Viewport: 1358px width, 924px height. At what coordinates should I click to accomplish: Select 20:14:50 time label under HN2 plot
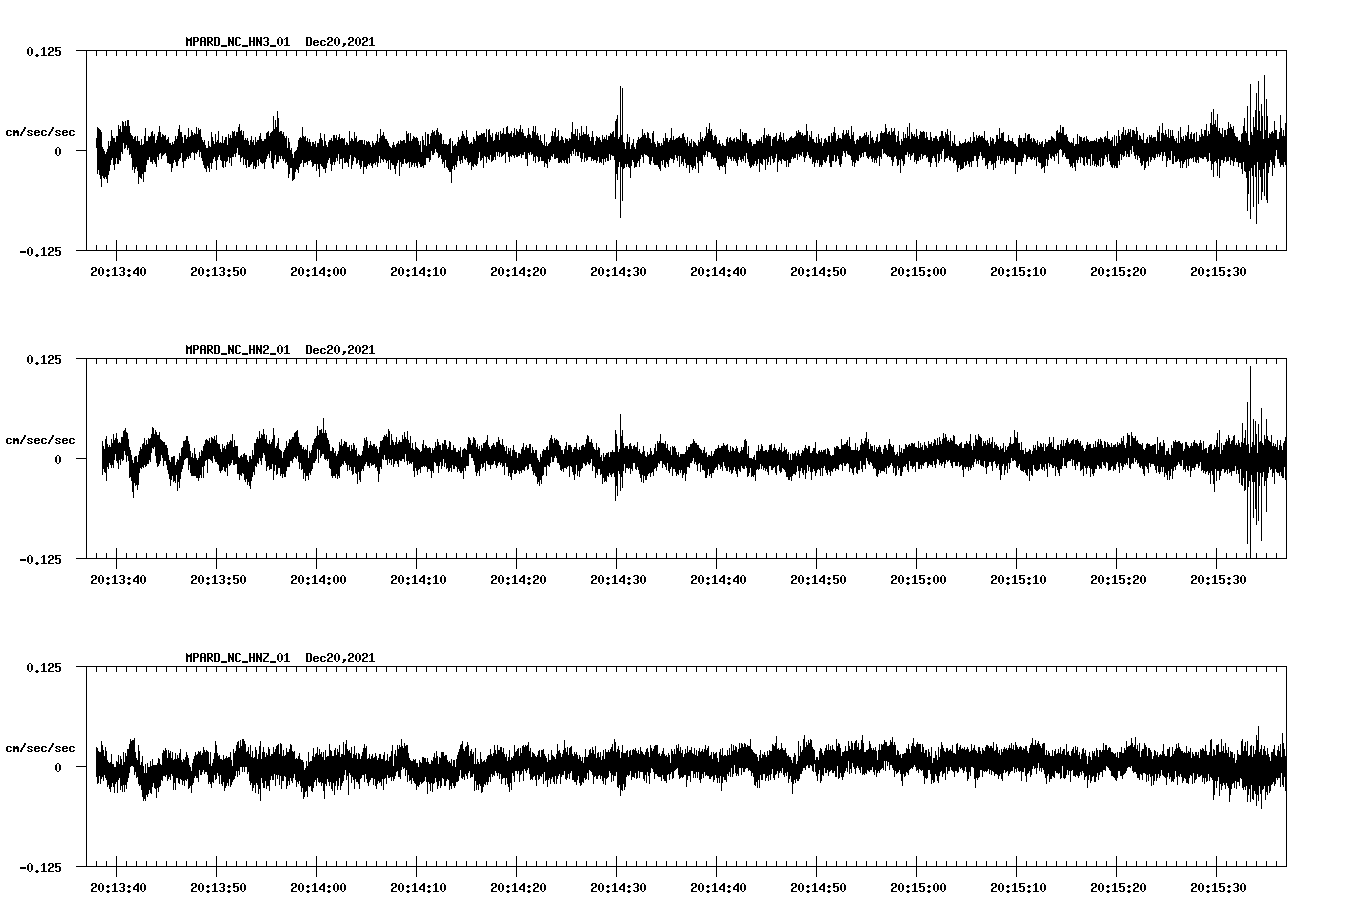pos(818,579)
